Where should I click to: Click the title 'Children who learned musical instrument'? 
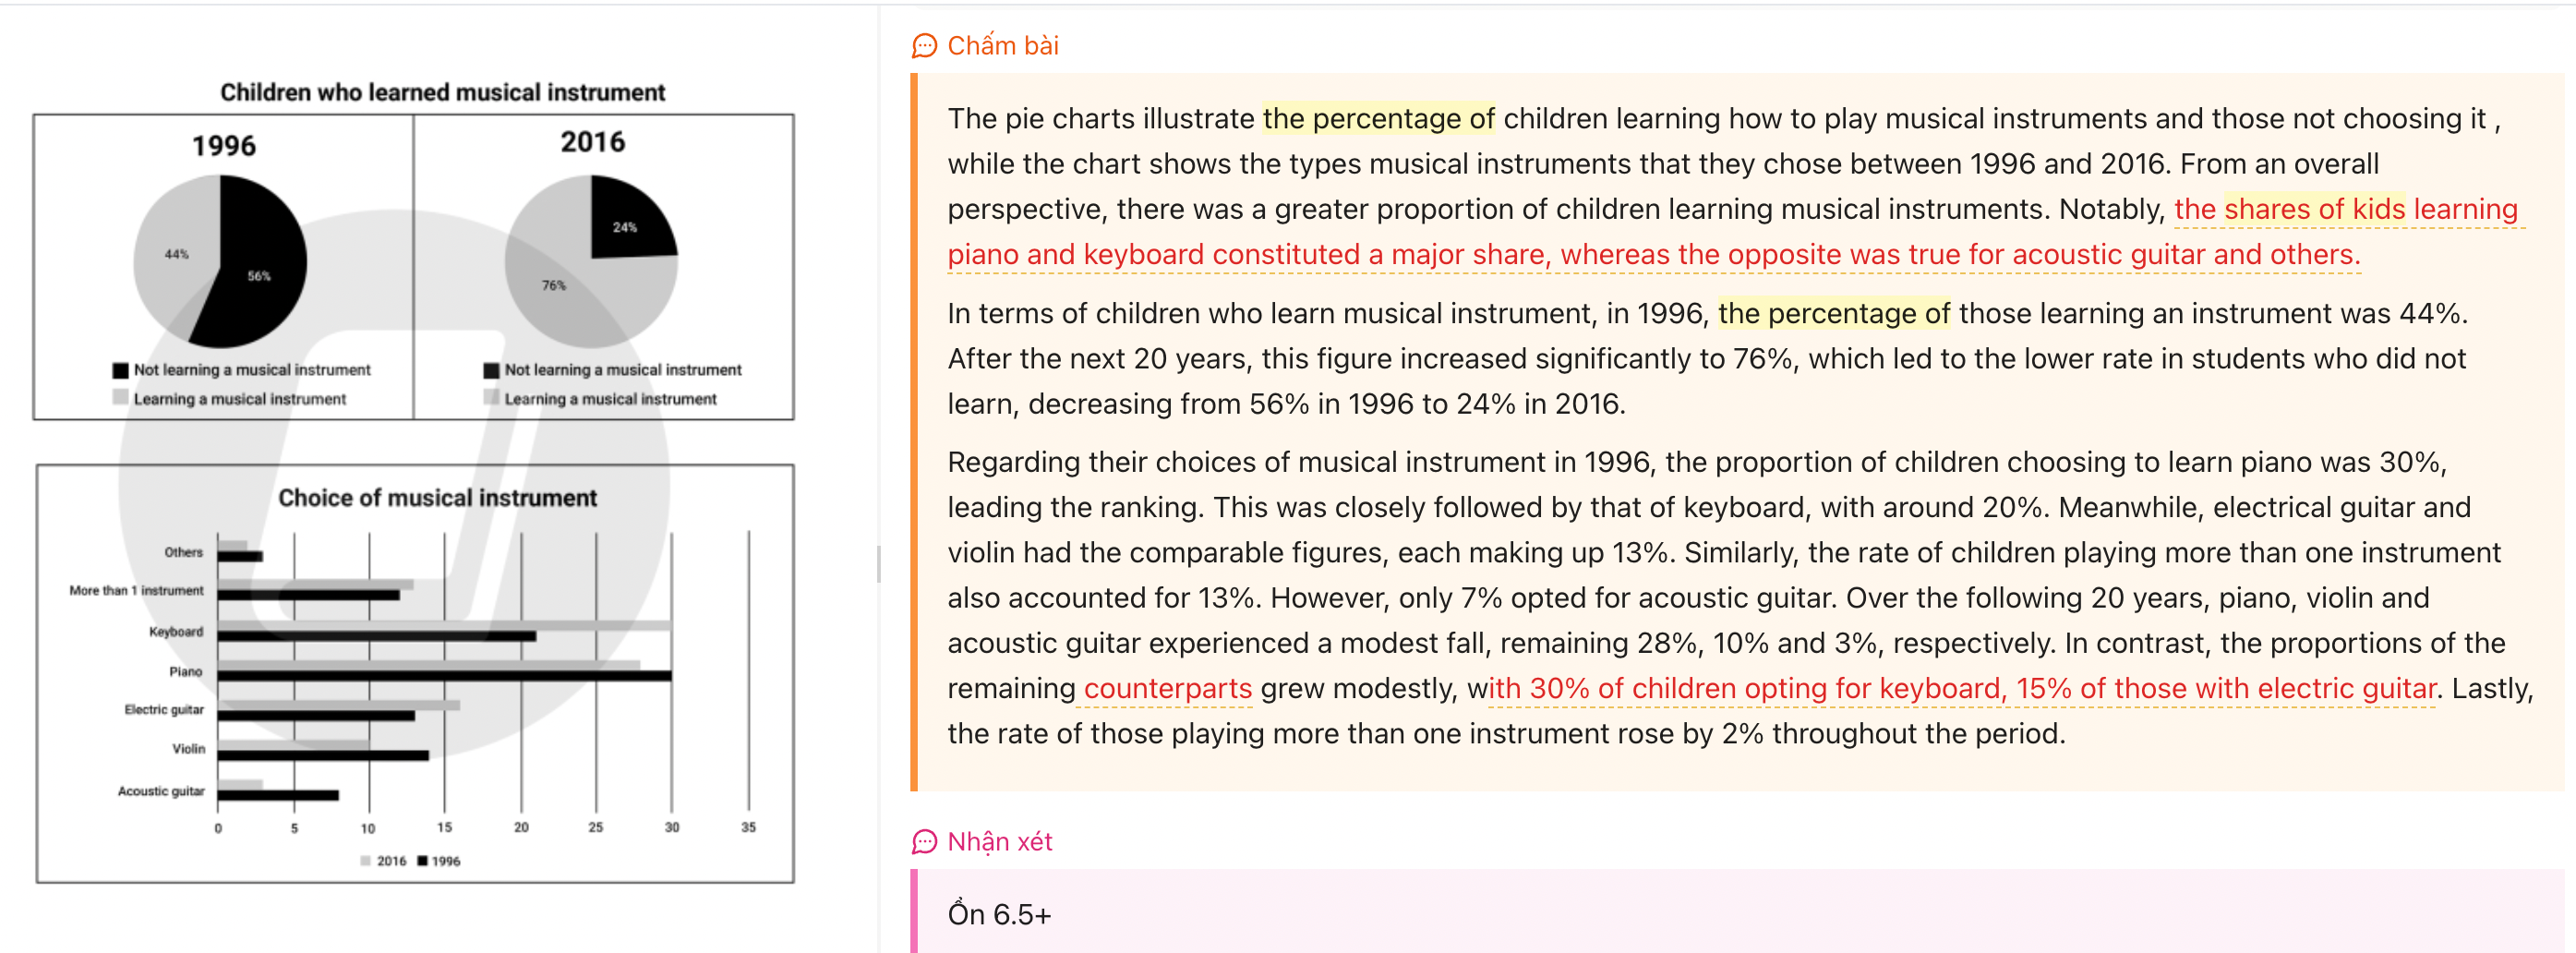coord(442,92)
